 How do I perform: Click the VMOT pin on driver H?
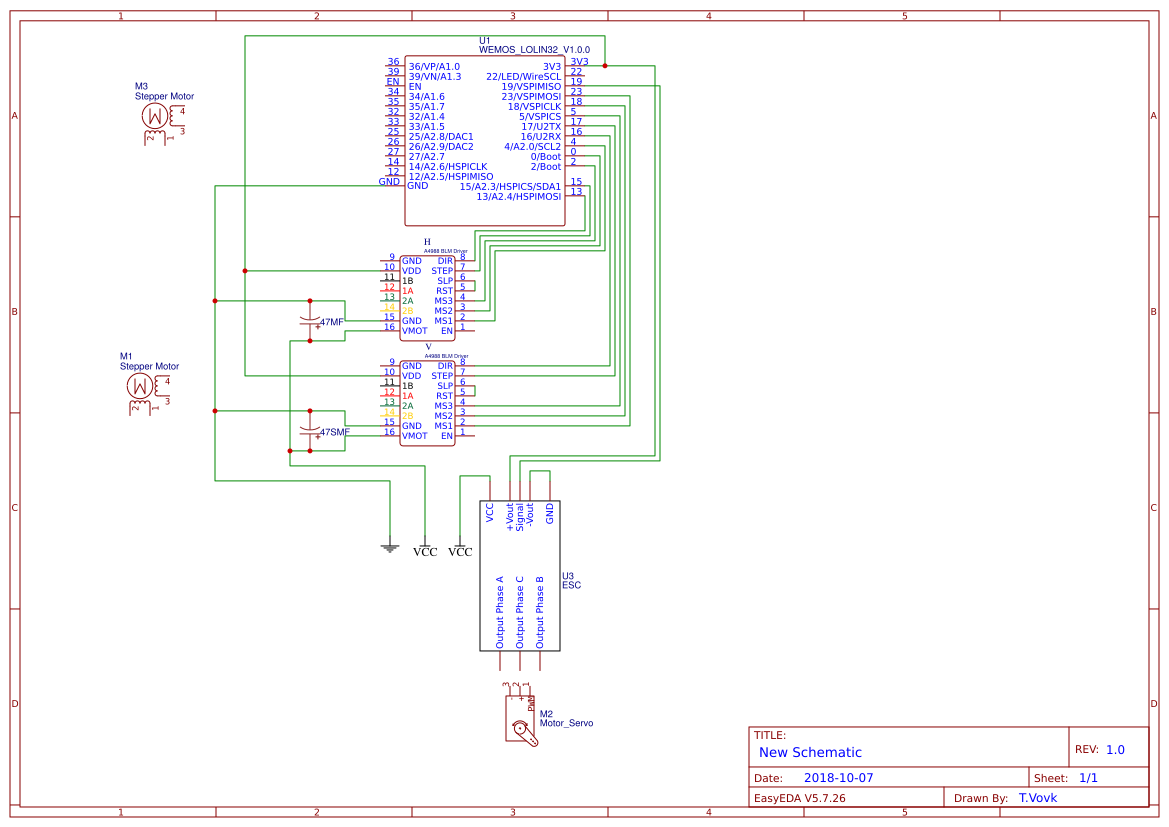[x=415, y=331]
